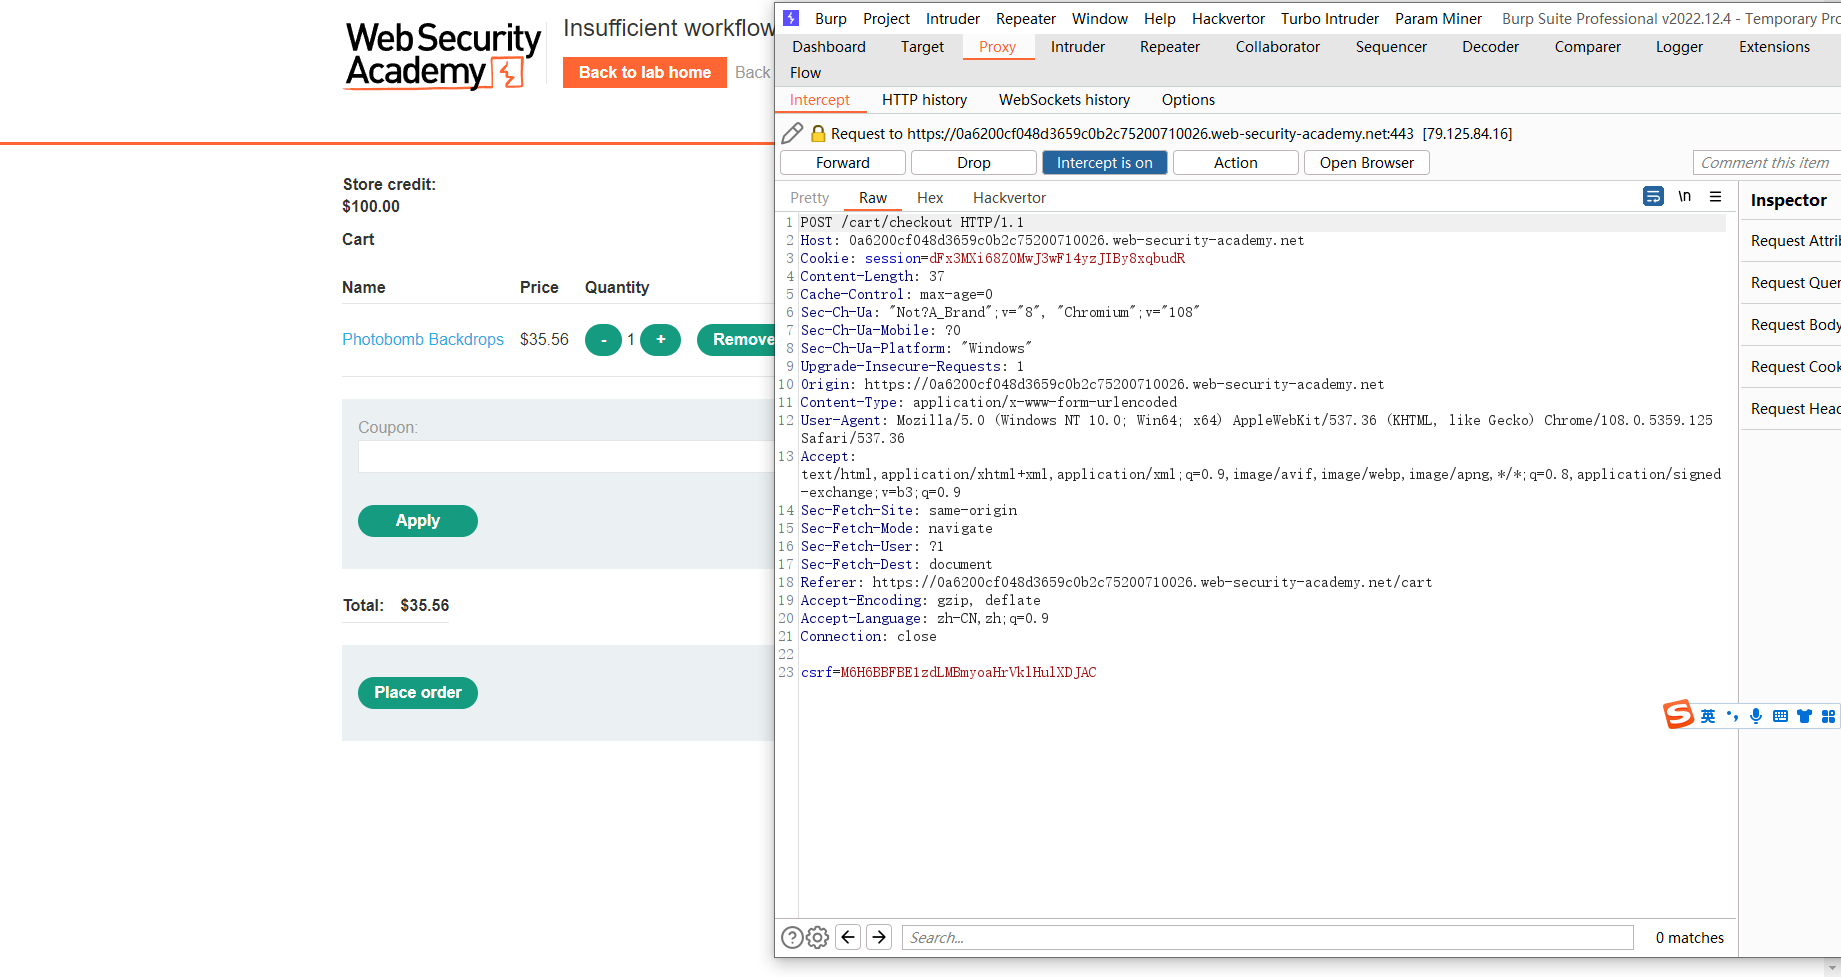Go to previous search match arrow
Viewport: 1841px width, 977px height.
(848, 937)
